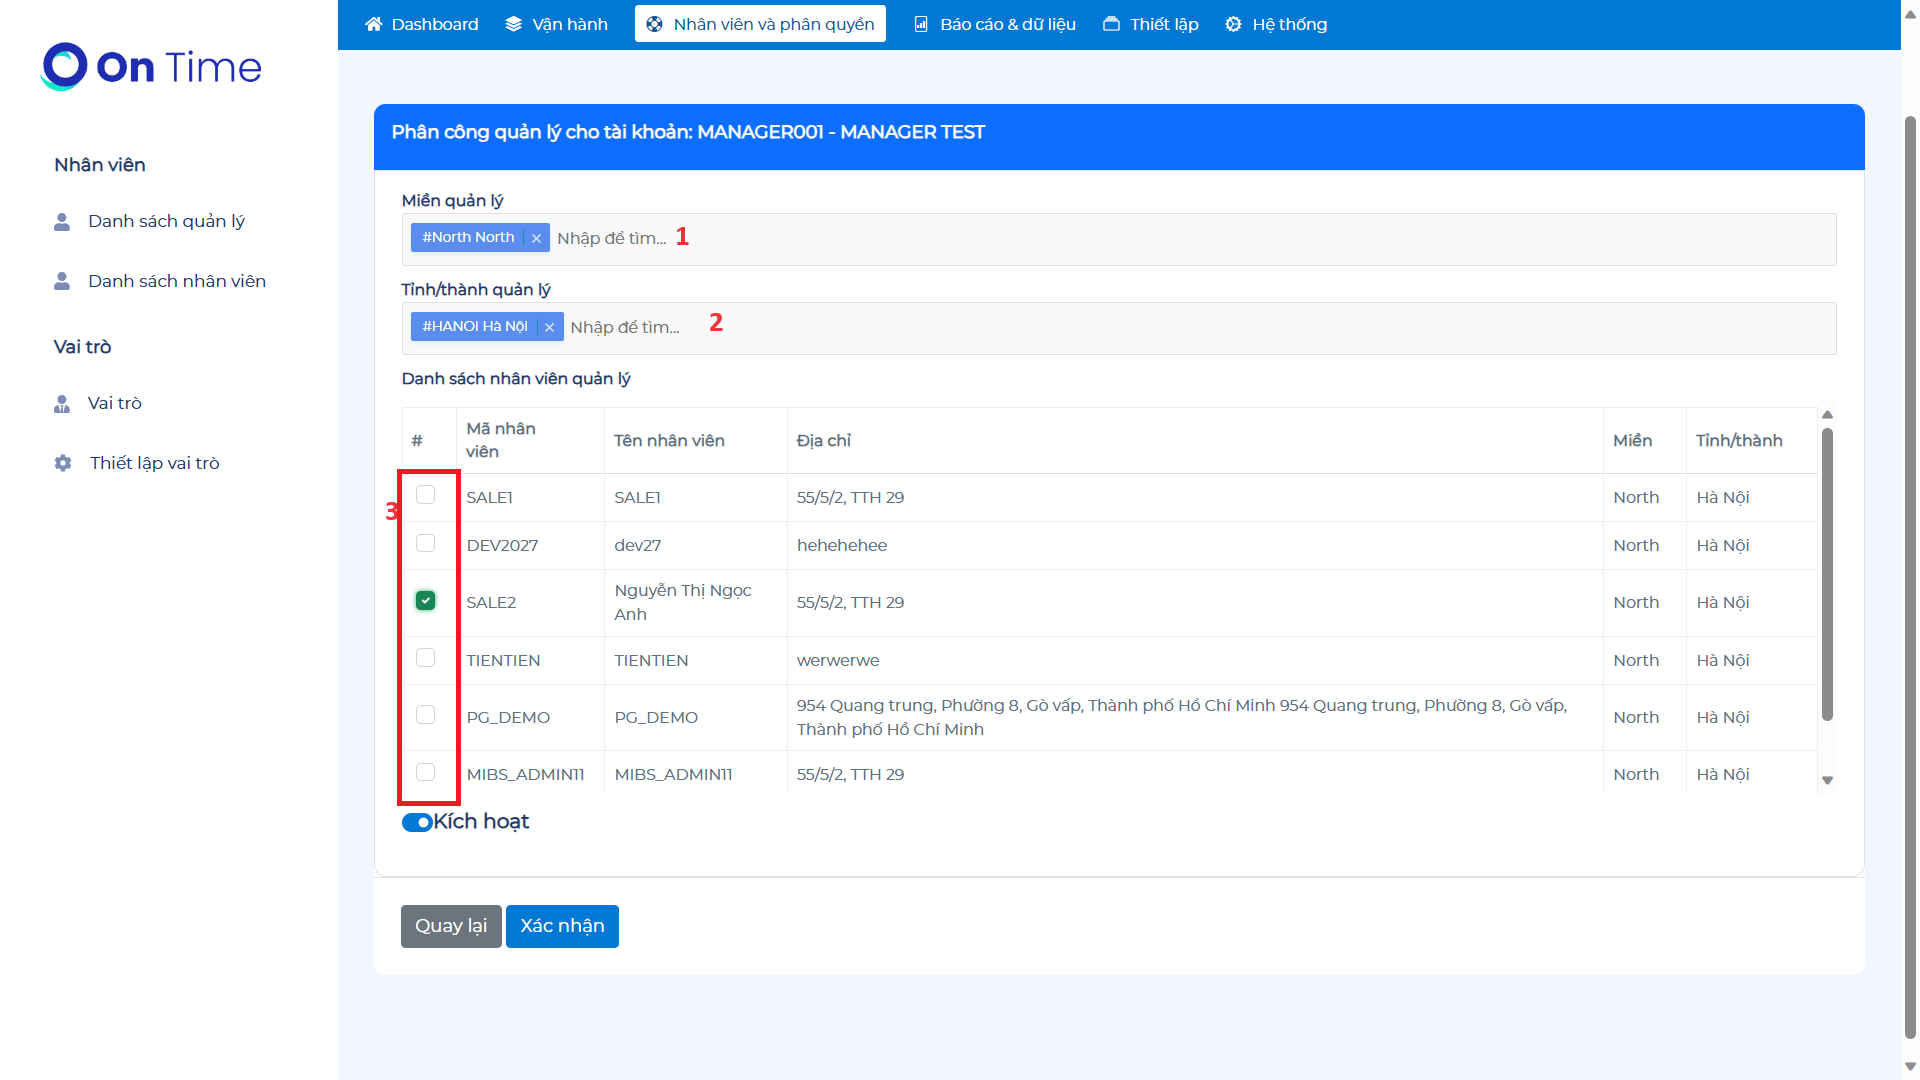
Task: Toggle the Kích hoạt switch
Action: (417, 822)
